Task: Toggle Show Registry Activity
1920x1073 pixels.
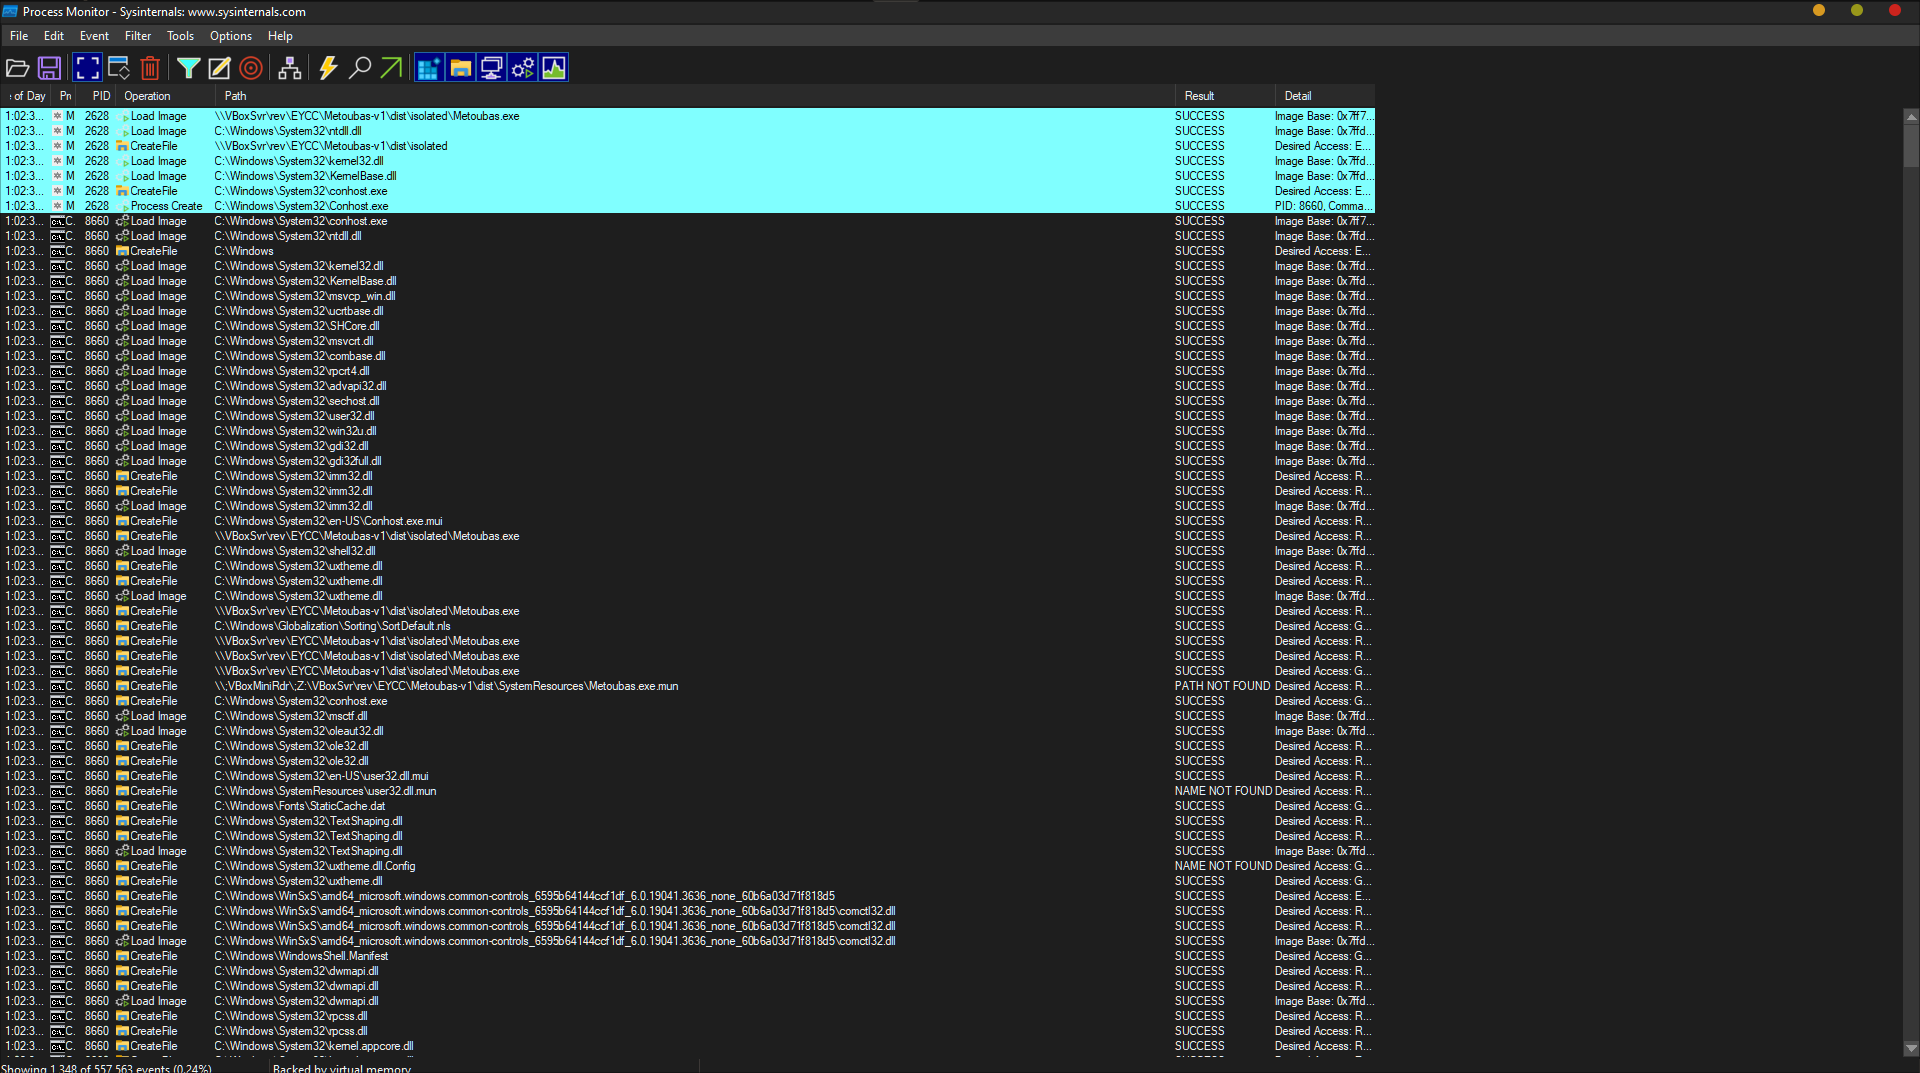Action: (428, 68)
